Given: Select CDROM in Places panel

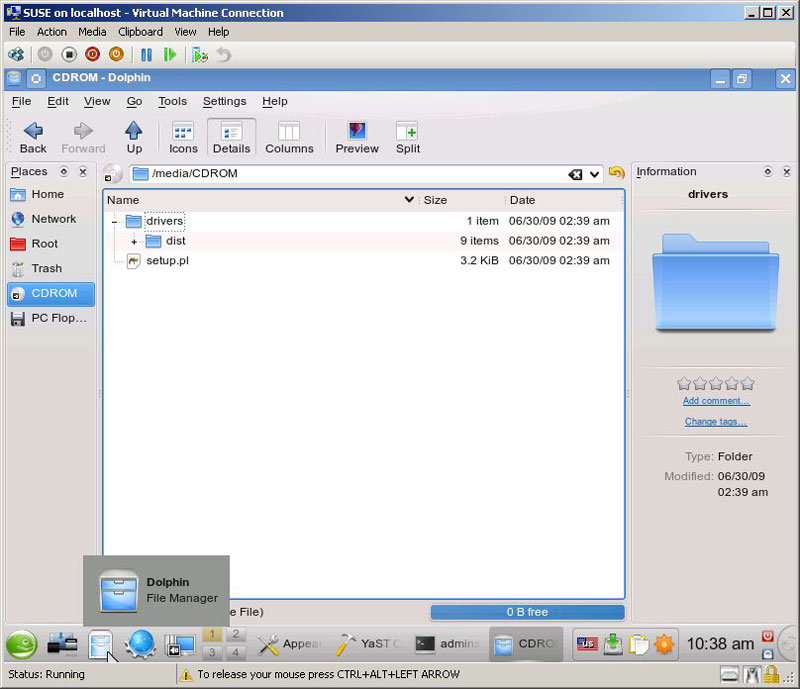Looking at the screenshot, I should coord(51,293).
